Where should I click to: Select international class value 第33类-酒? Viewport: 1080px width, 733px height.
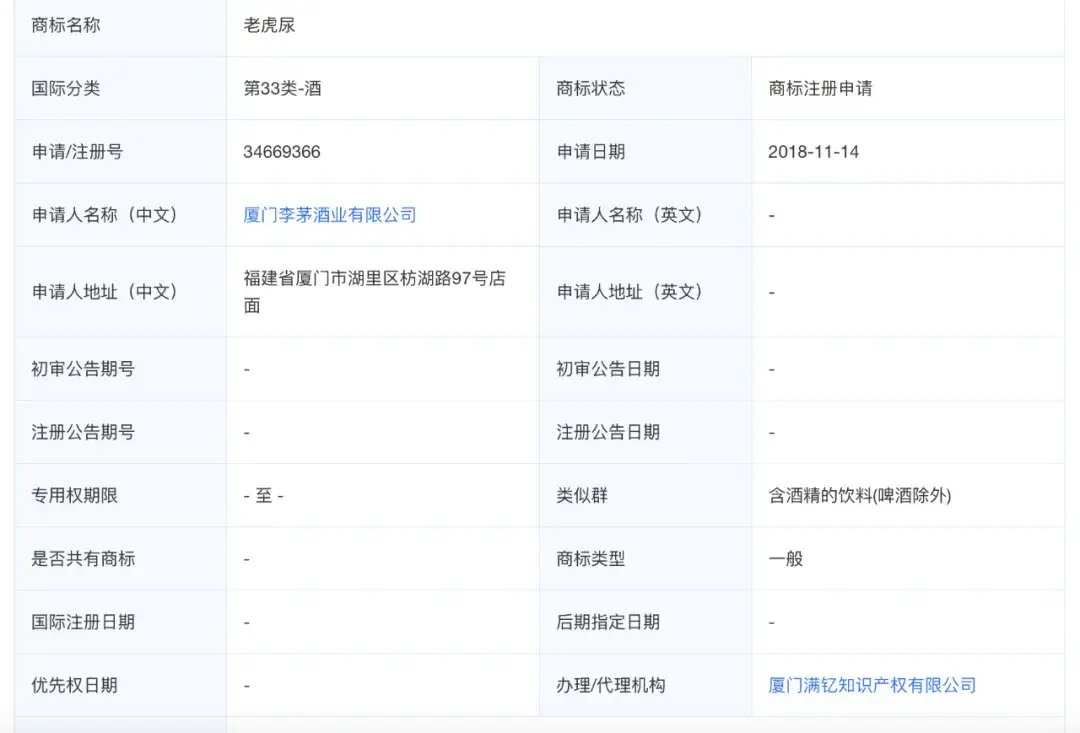282,89
